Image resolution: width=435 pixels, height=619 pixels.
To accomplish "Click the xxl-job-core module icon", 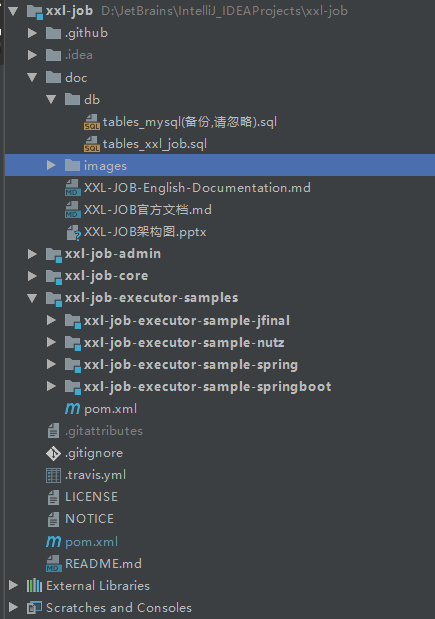I will 54,277.
